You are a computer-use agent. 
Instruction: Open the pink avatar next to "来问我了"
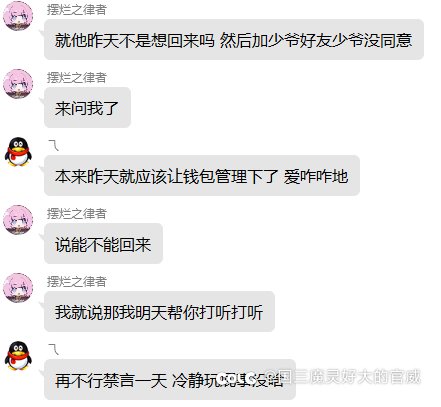click(x=18, y=84)
